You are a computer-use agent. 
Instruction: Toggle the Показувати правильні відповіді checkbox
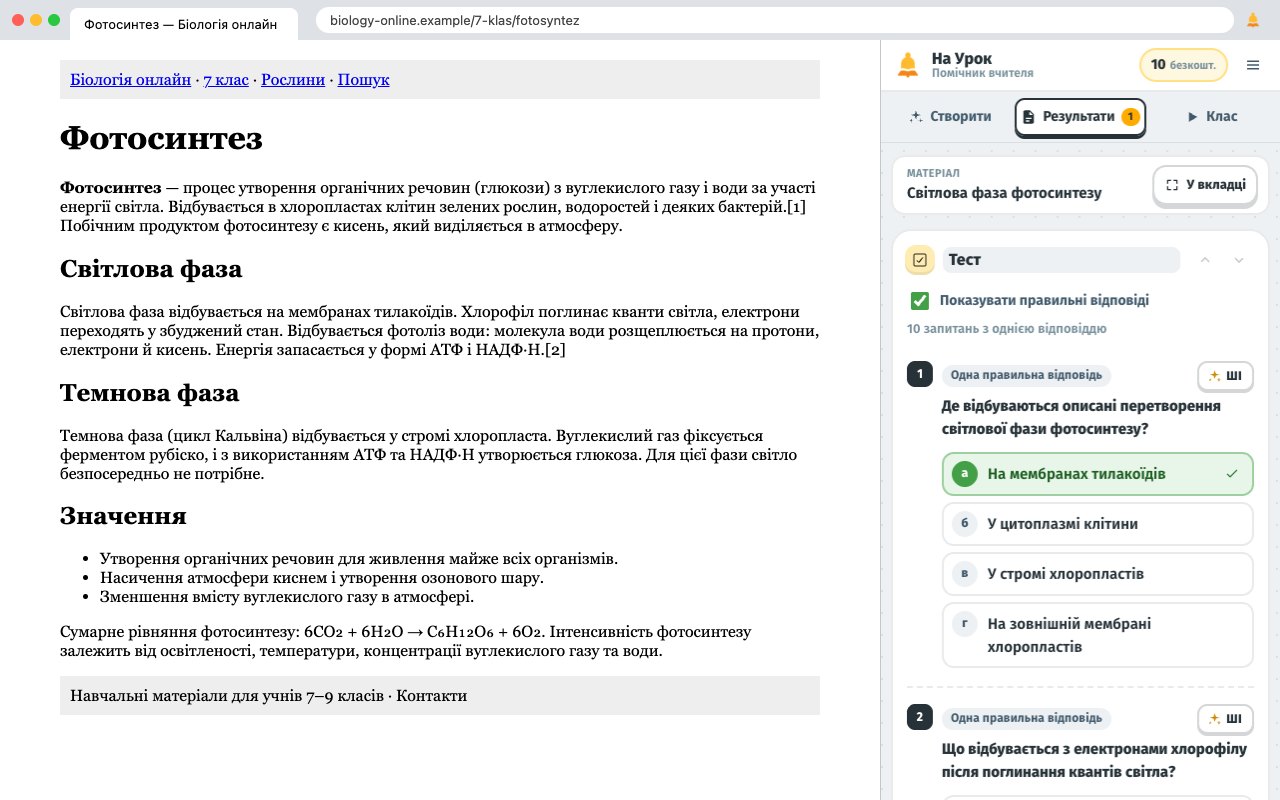point(920,300)
